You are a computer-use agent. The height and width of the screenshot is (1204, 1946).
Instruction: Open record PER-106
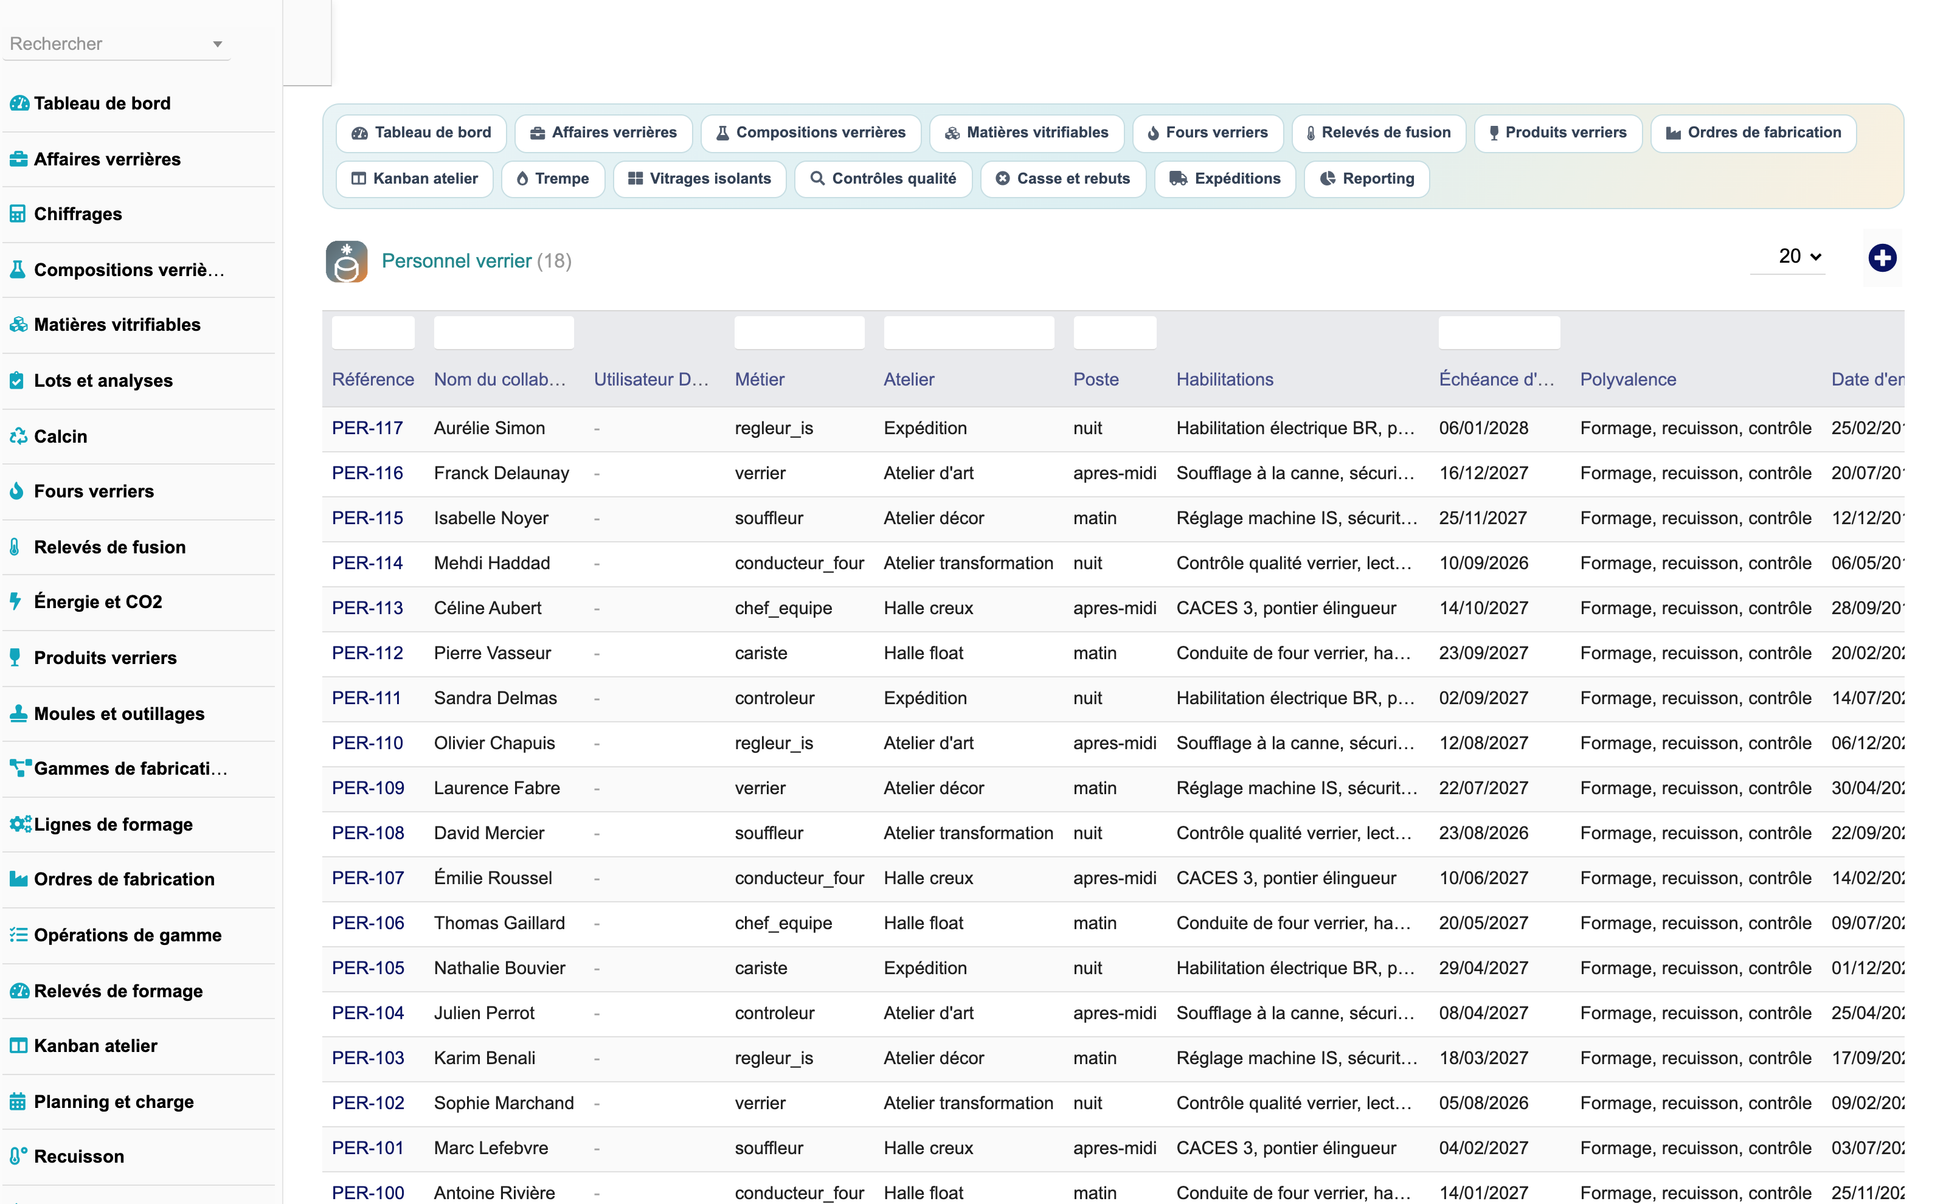point(368,923)
